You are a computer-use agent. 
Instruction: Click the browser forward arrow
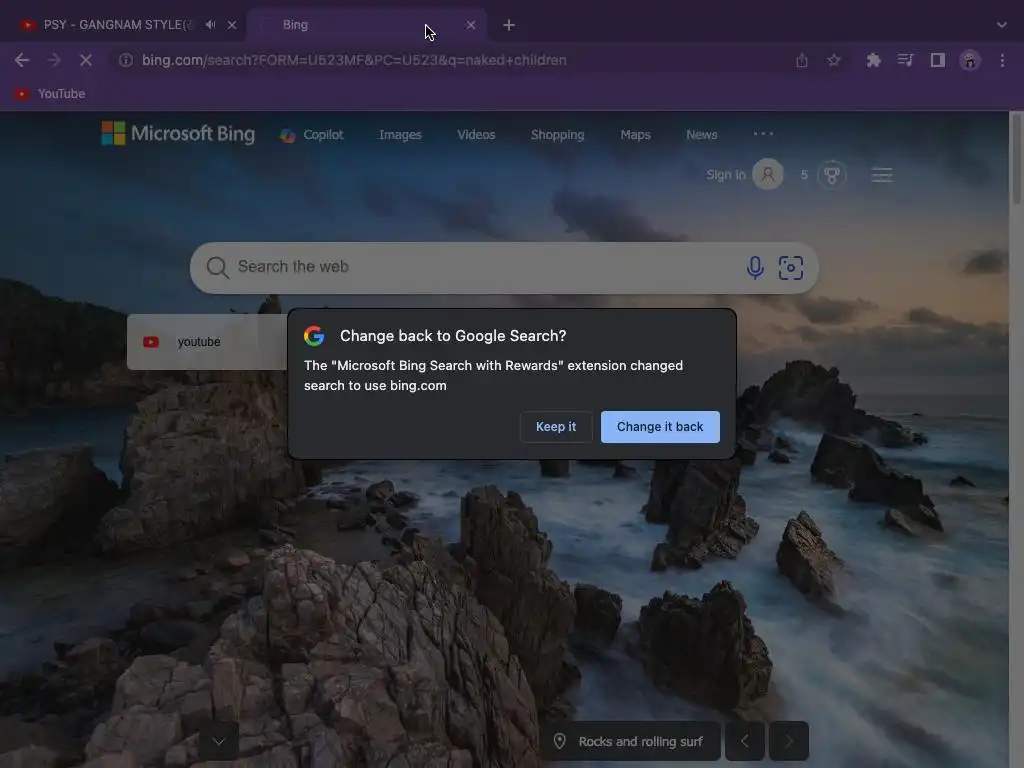(54, 60)
